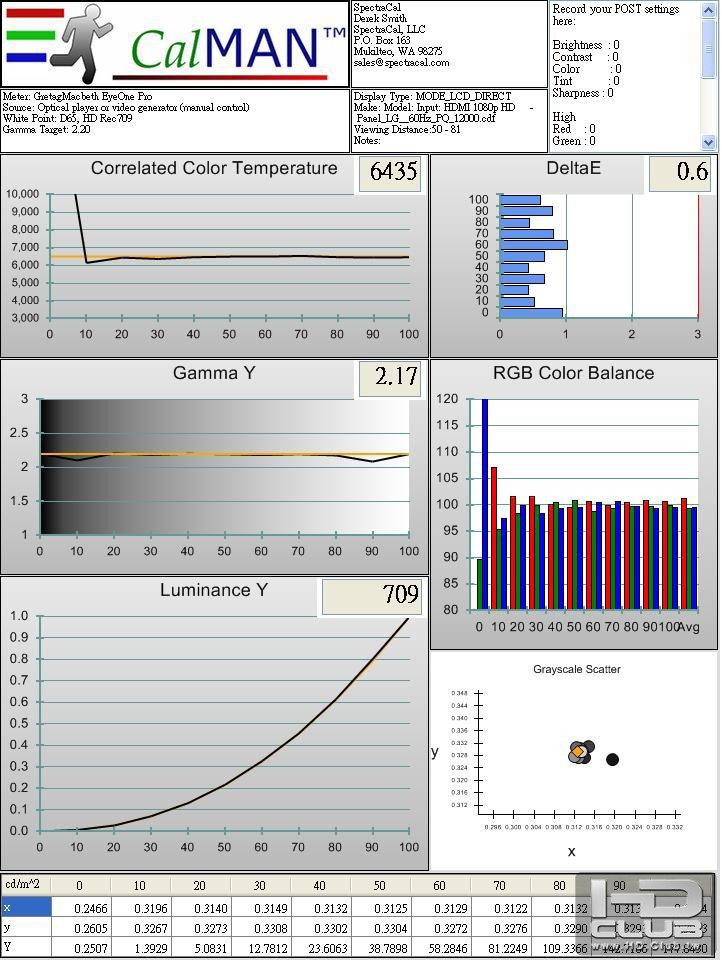Click the running man figure in logo
Screen dimensions: 722x961
pyautogui.click(x=82, y=43)
